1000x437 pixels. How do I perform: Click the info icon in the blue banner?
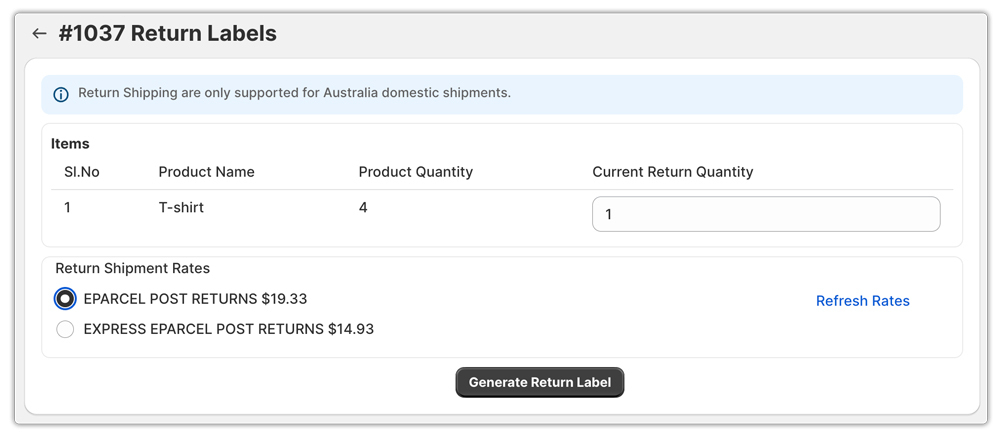61,95
